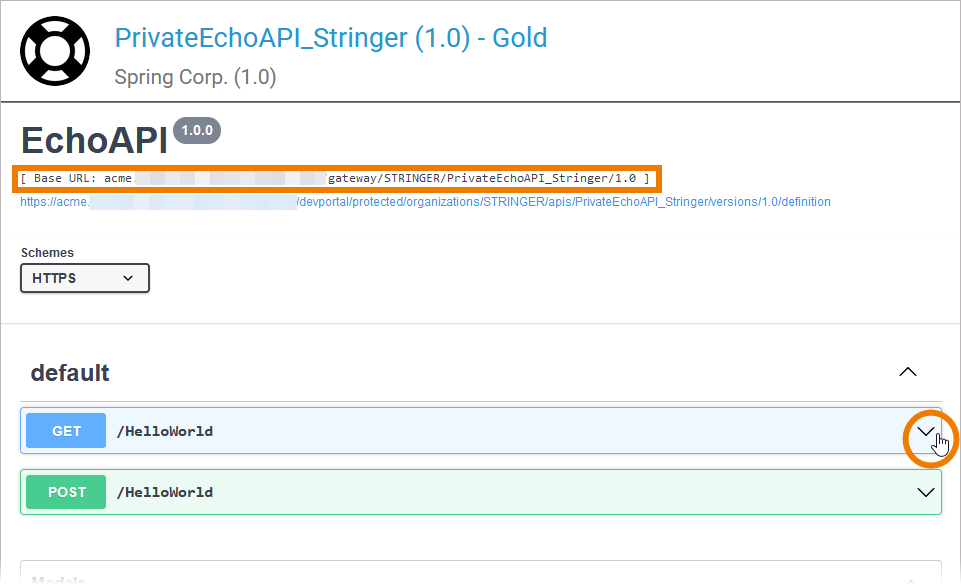Click the down arrow in the HTTPS selector
The height and width of the screenshot is (585, 961).
coord(128,278)
